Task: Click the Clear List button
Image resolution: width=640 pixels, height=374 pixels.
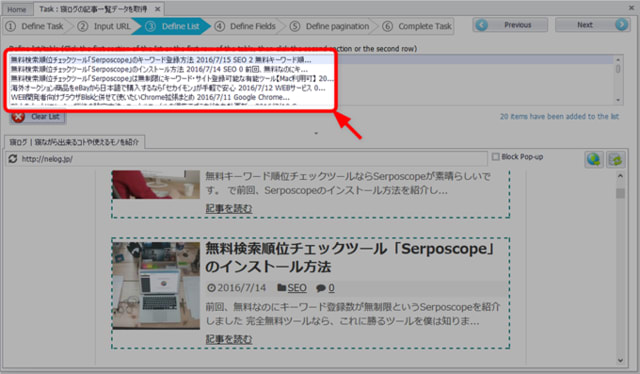Action: 37,117
